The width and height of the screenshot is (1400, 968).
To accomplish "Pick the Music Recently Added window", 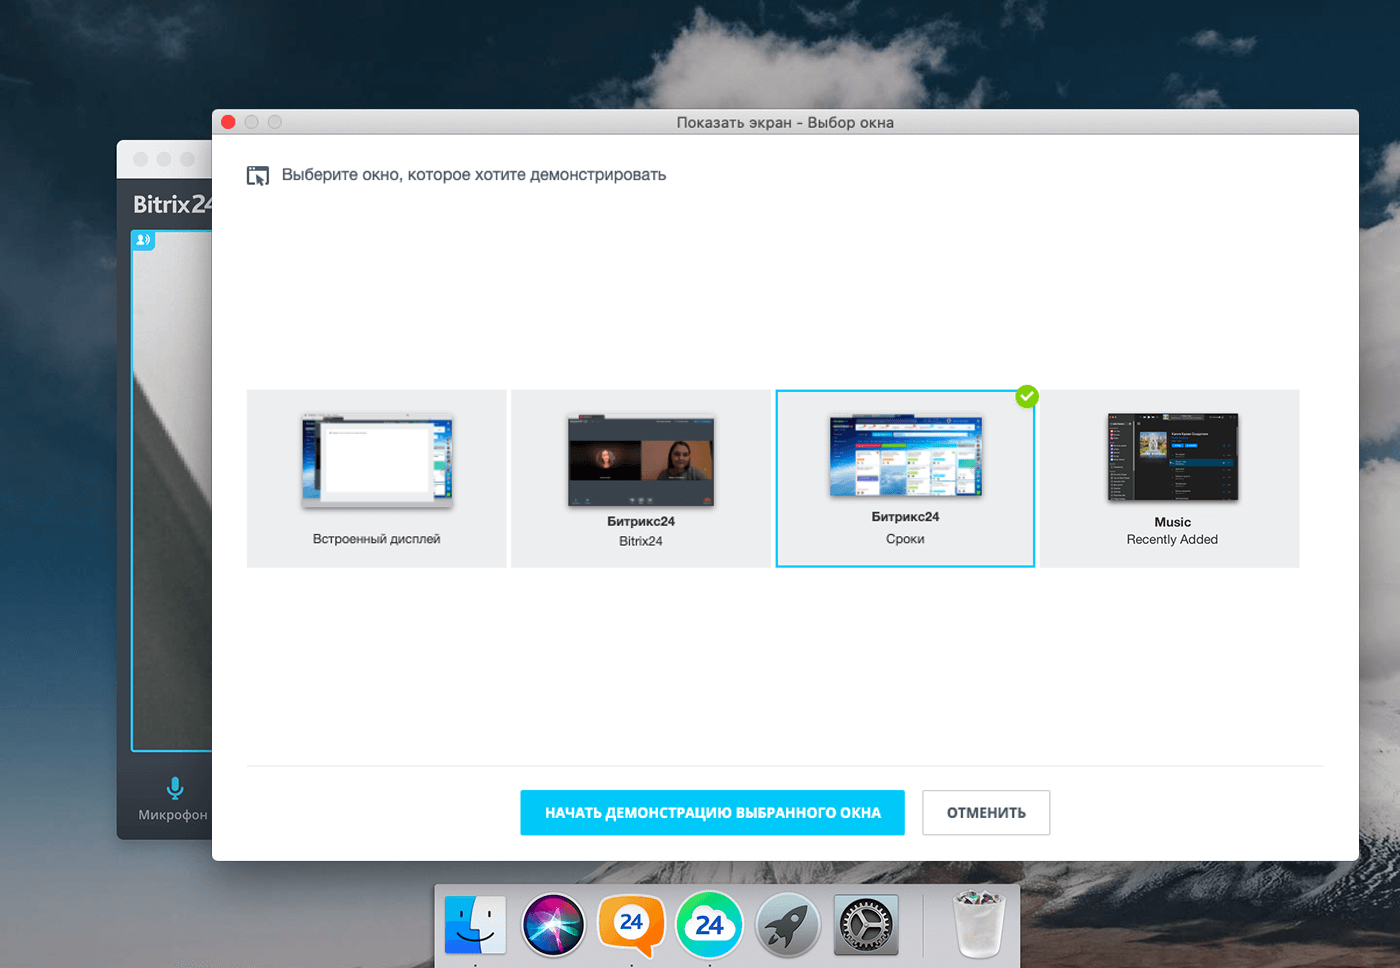I will (1172, 478).
